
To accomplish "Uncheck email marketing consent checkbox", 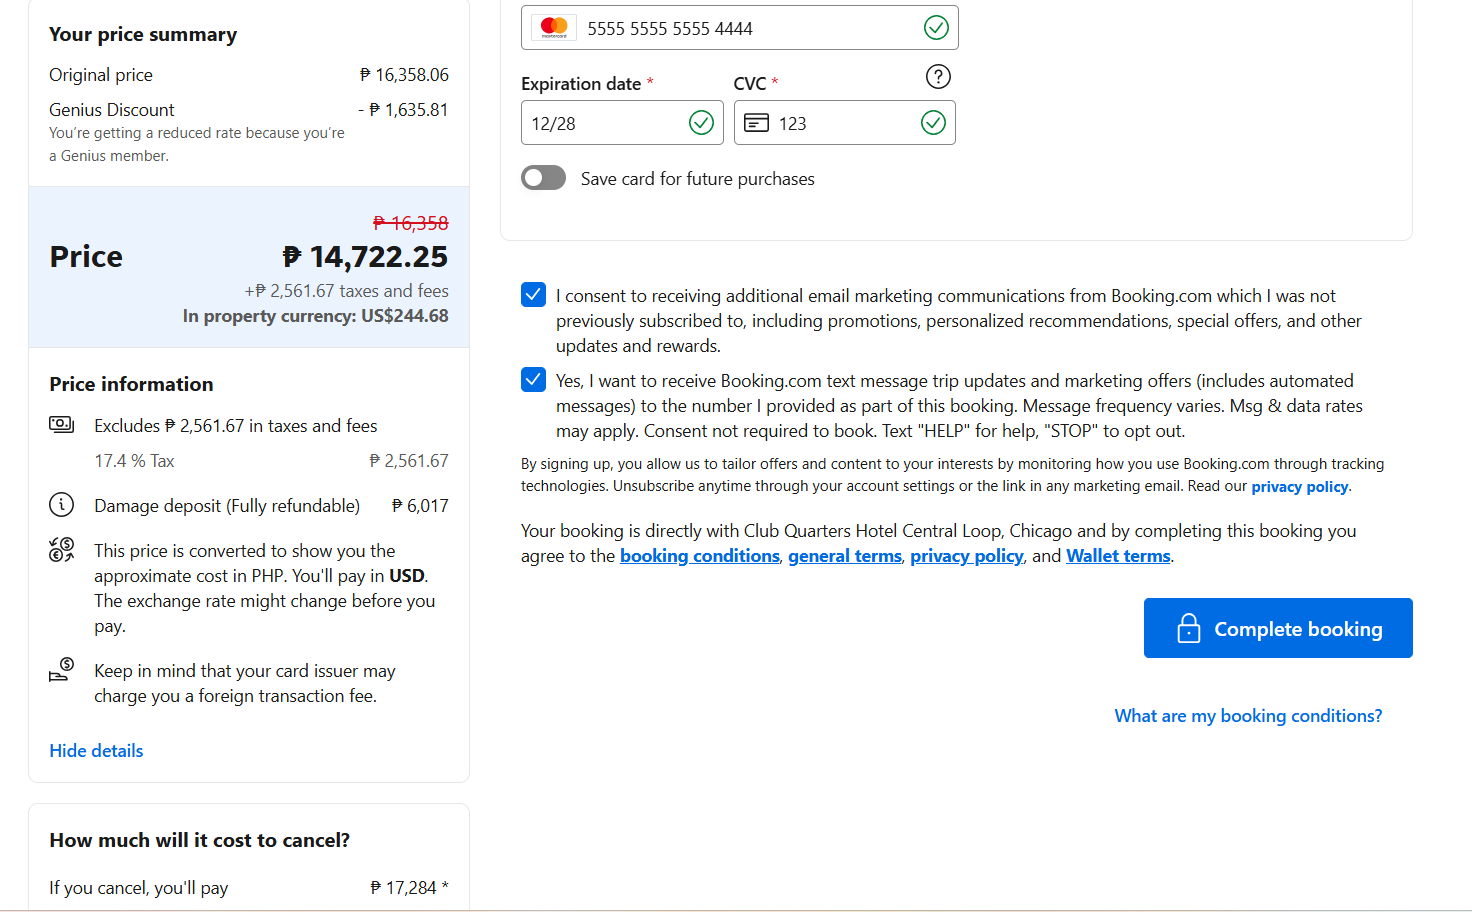I will click(x=534, y=295).
